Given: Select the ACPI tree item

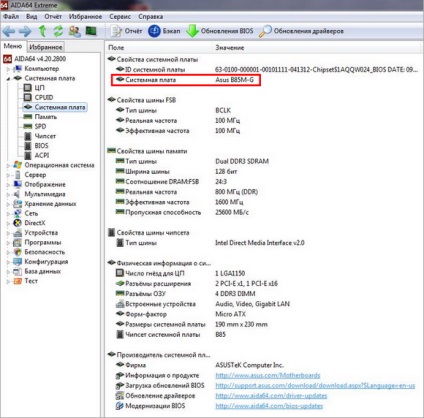Looking at the screenshot, I should pyautogui.click(x=37, y=155).
